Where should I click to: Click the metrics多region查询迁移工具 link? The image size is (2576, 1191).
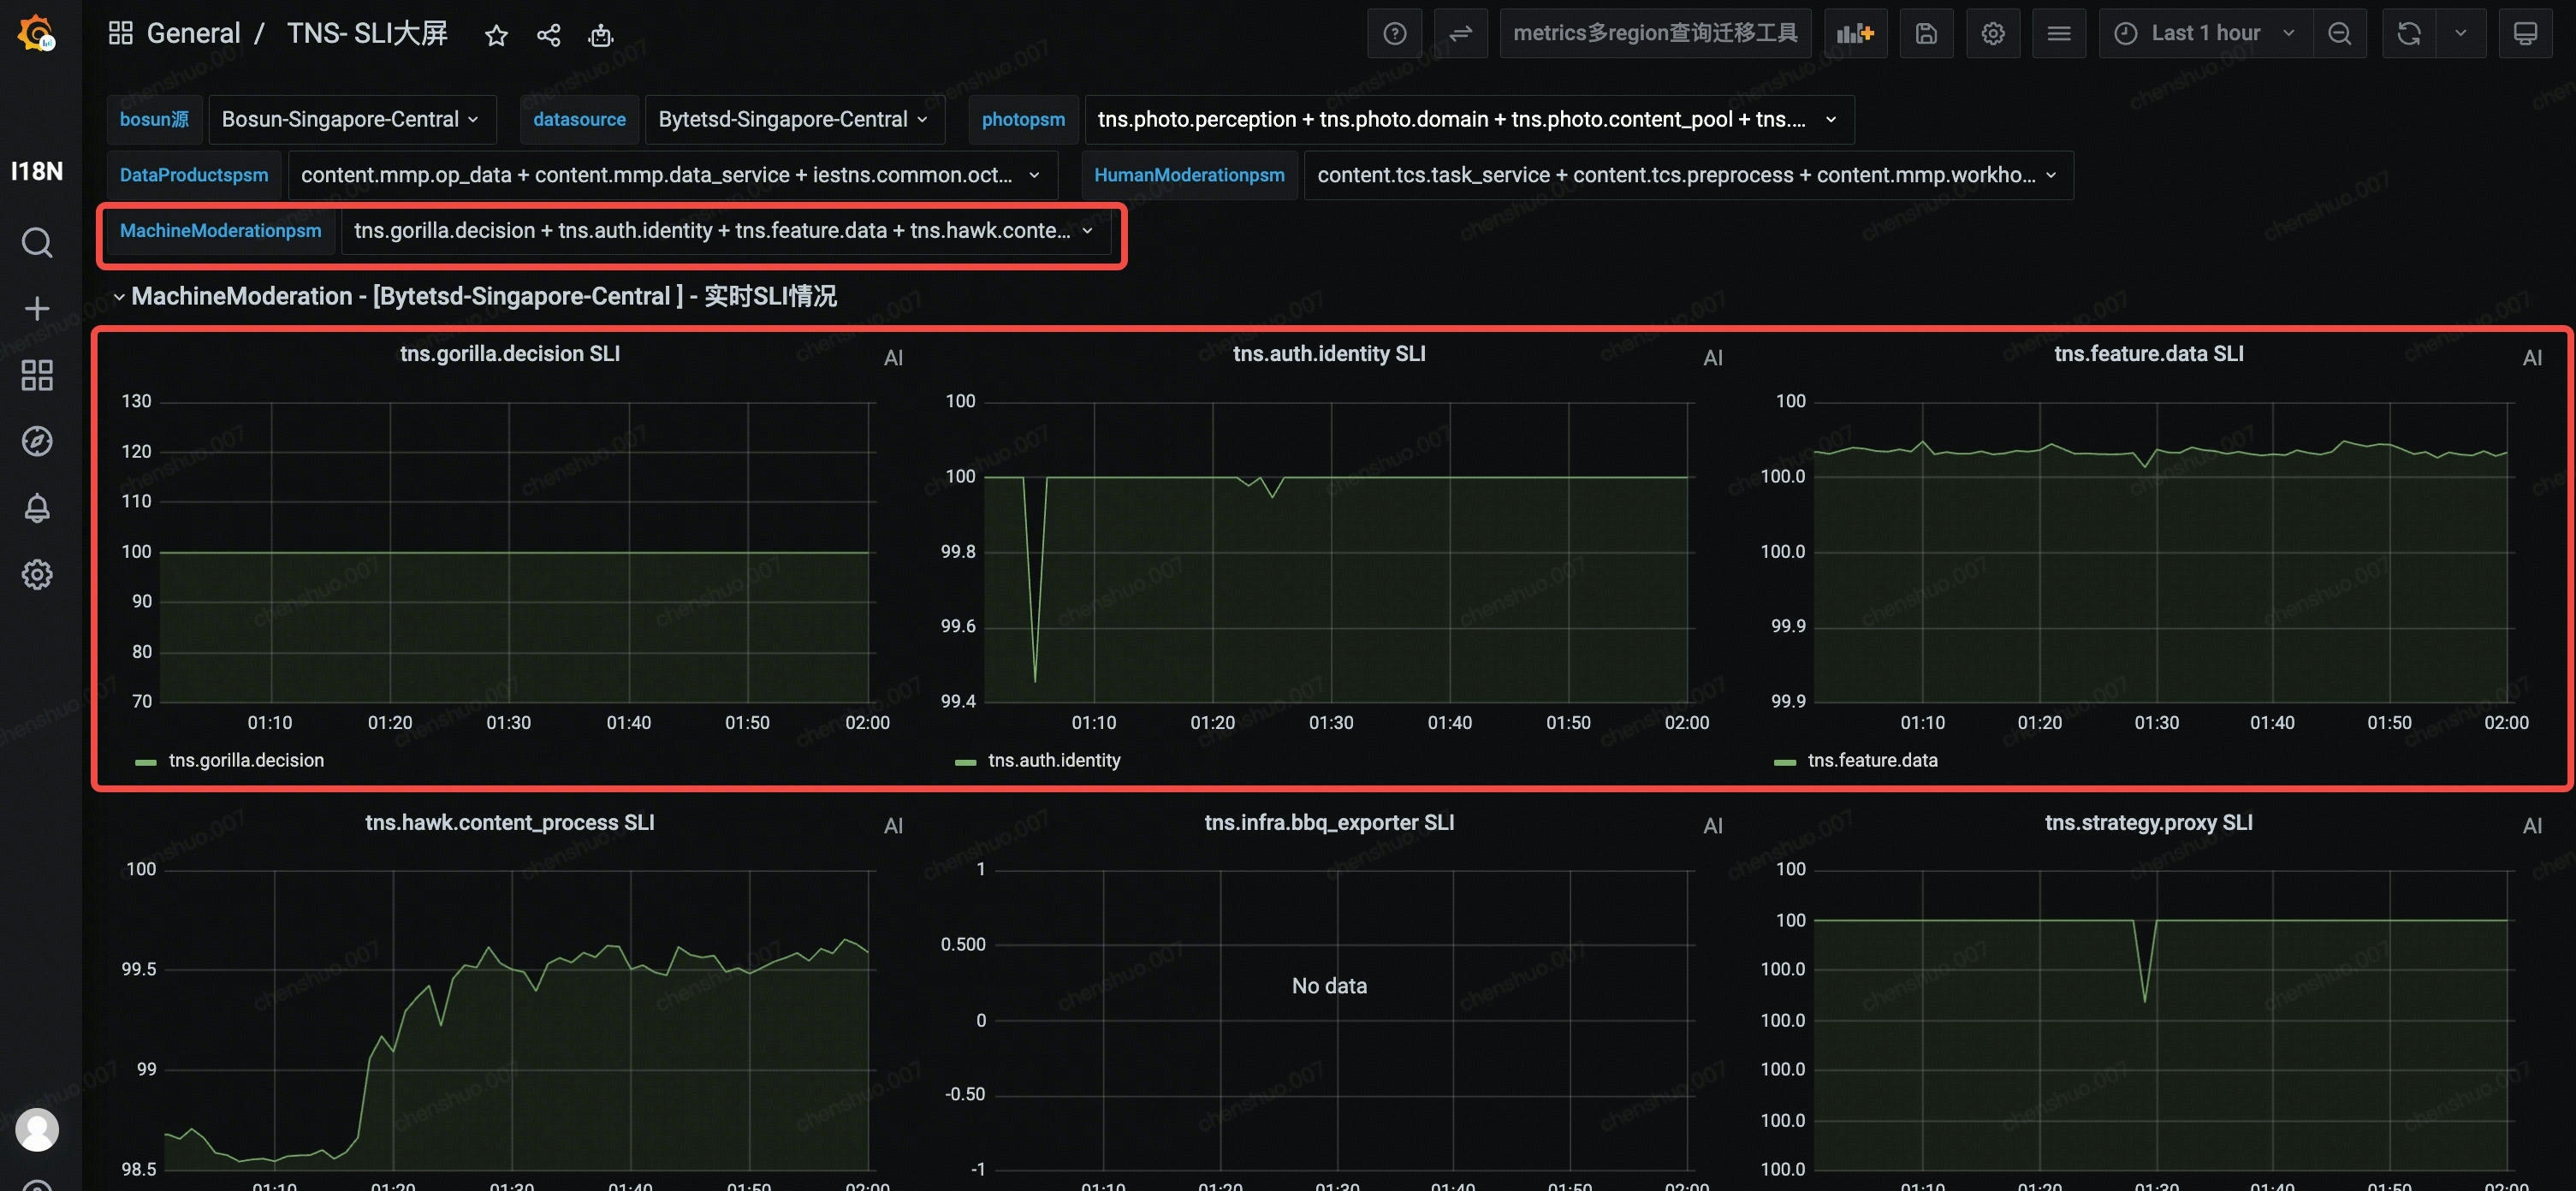[x=1655, y=33]
